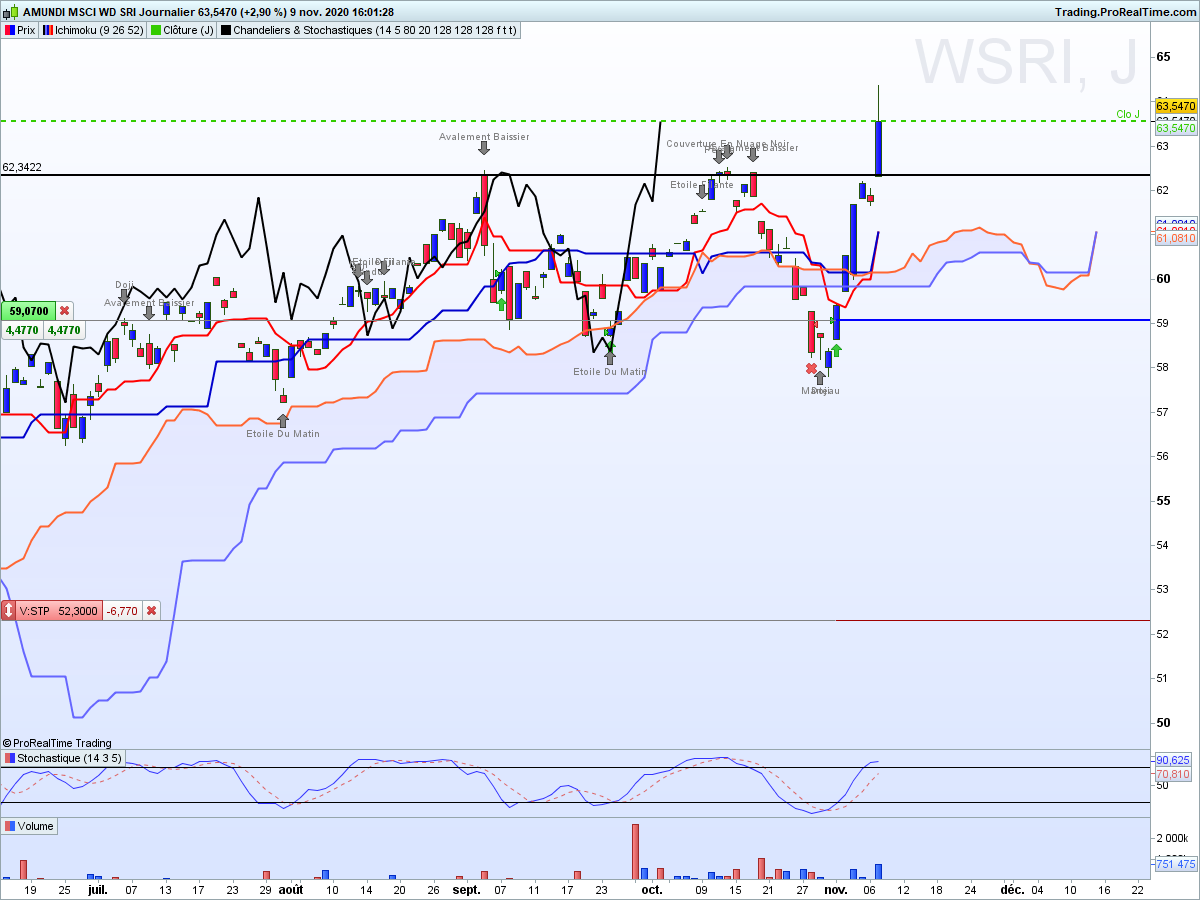Click the 61,0810 price axis tag
The height and width of the screenshot is (900, 1200).
tap(1176, 239)
